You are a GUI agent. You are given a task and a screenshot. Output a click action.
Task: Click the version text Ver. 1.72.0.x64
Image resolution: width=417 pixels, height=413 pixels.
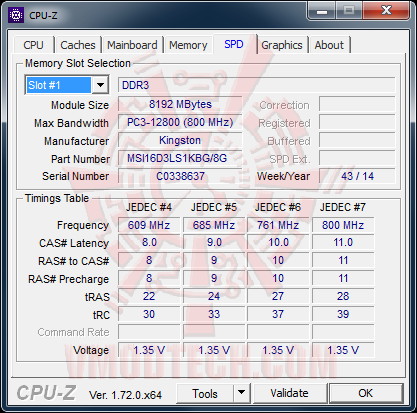(x=125, y=395)
